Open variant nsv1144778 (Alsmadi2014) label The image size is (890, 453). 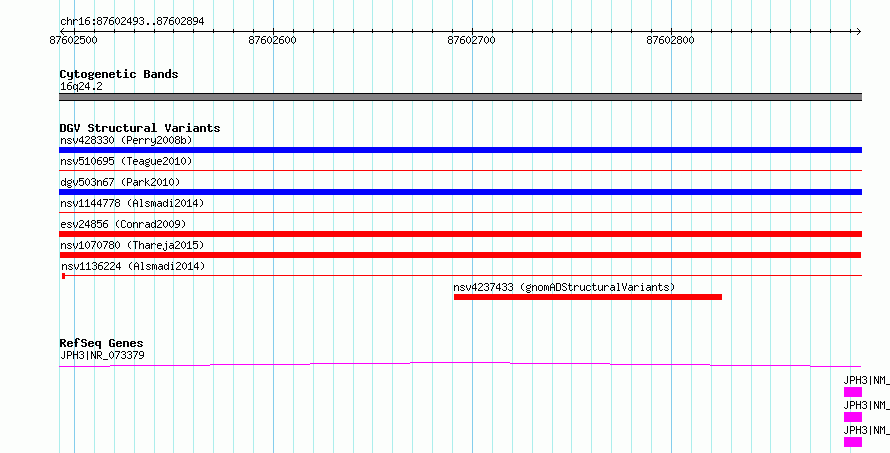(x=132, y=203)
